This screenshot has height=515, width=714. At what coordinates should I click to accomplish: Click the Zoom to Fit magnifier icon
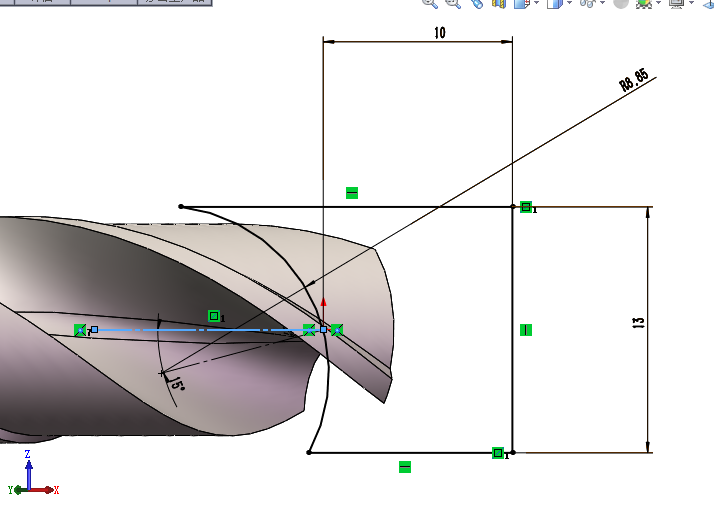point(430,3)
